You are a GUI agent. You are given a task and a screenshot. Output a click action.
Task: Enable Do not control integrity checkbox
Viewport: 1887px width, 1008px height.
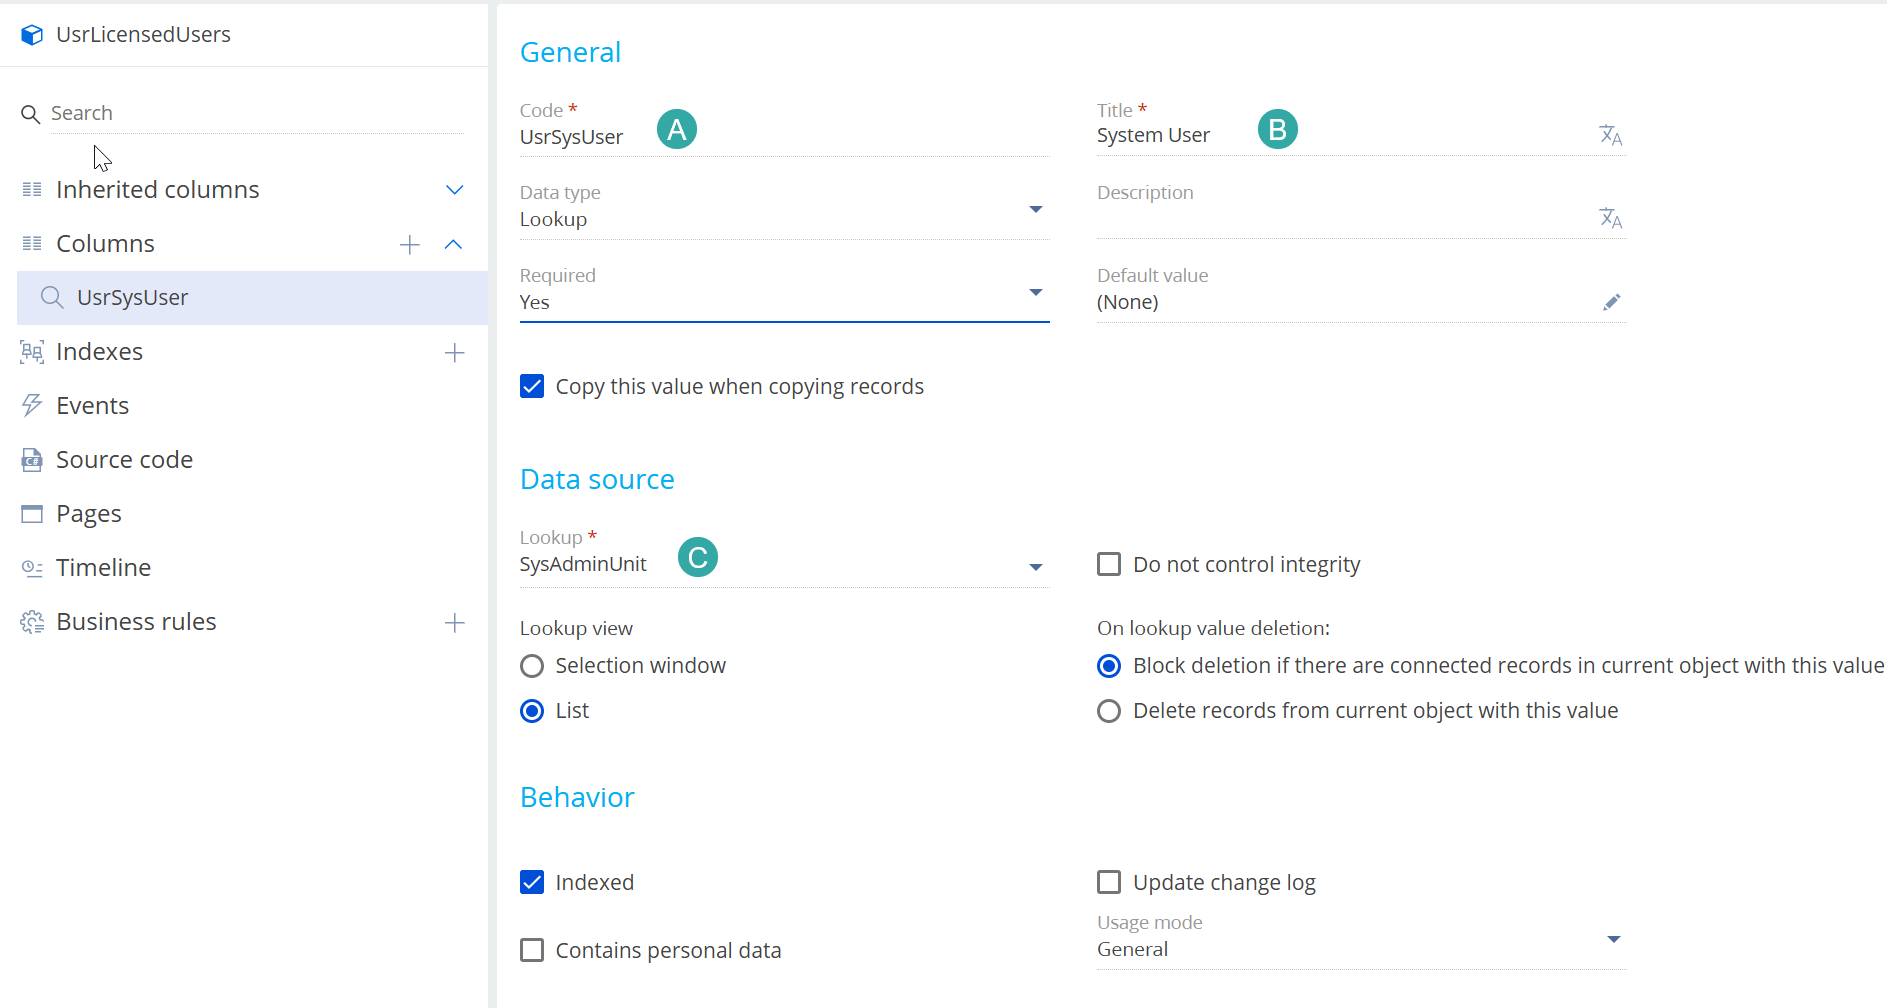tap(1109, 564)
